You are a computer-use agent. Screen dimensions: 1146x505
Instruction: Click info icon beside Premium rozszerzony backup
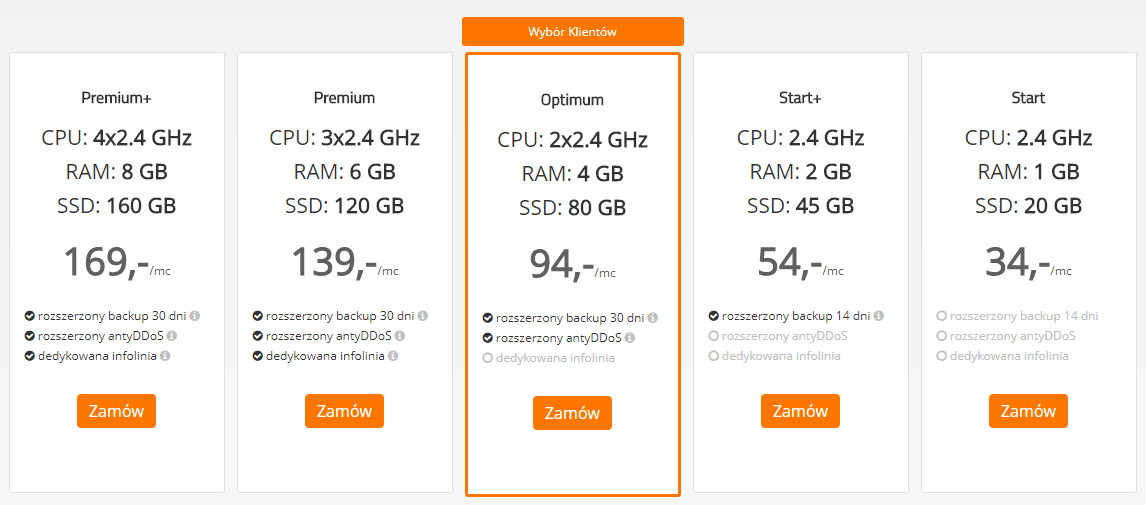tap(423, 316)
